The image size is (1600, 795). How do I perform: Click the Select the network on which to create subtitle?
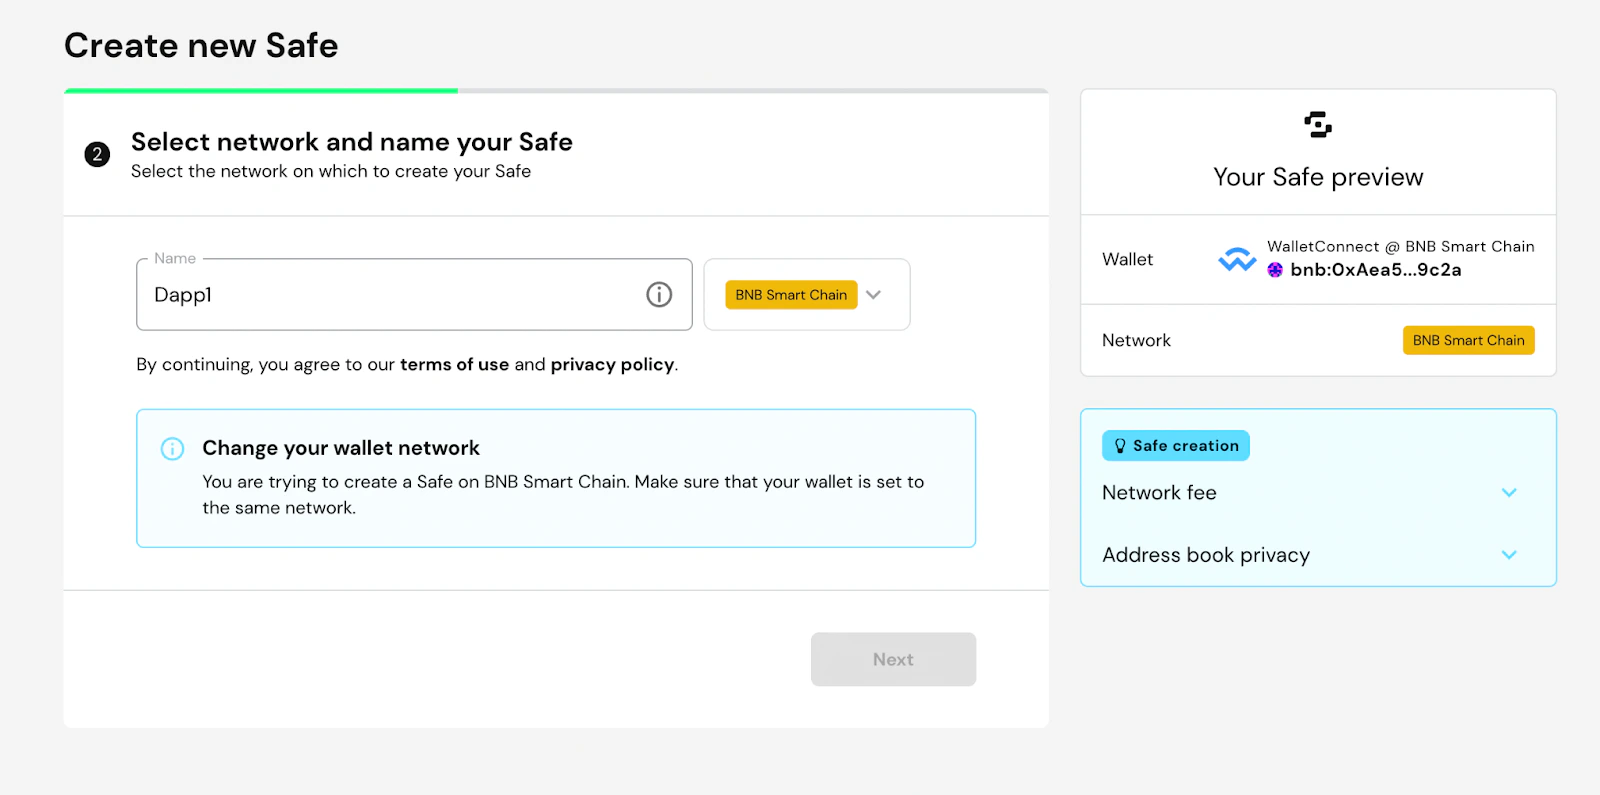click(x=331, y=171)
